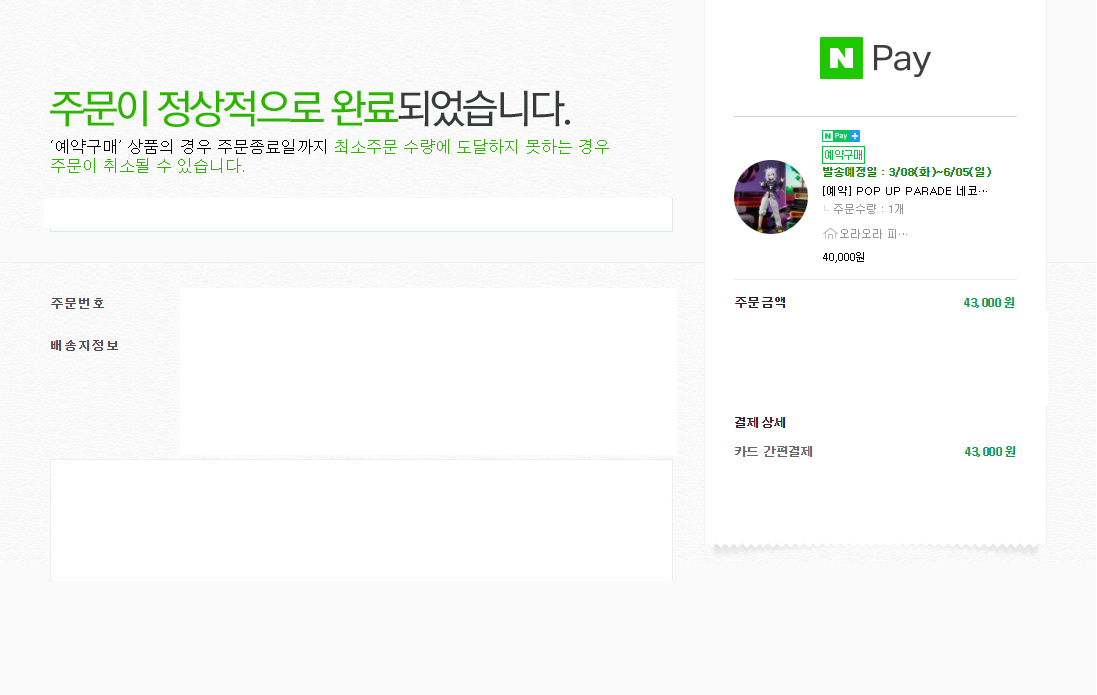This screenshot has height=695, width=1097.
Task: Click the 40,000원 product price
Action: 843,258
